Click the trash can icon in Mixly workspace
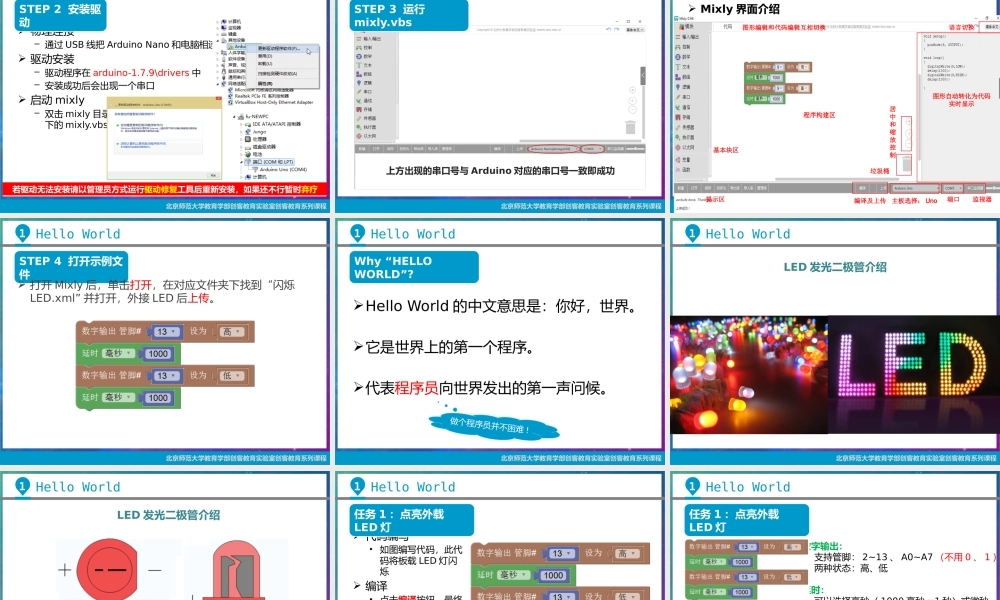 pos(905,165)
